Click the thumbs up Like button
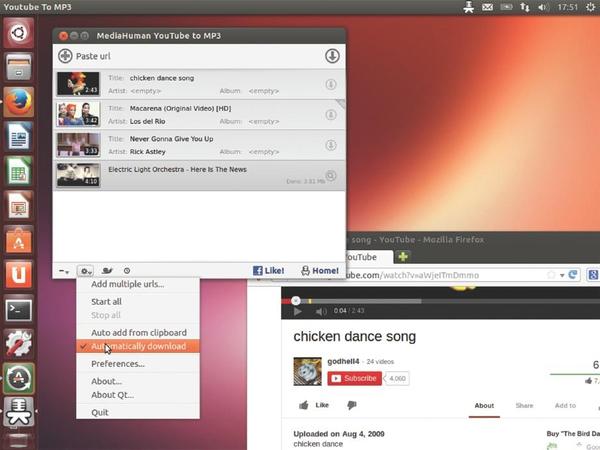Screen dimensions: 600x450 [314, 405]
